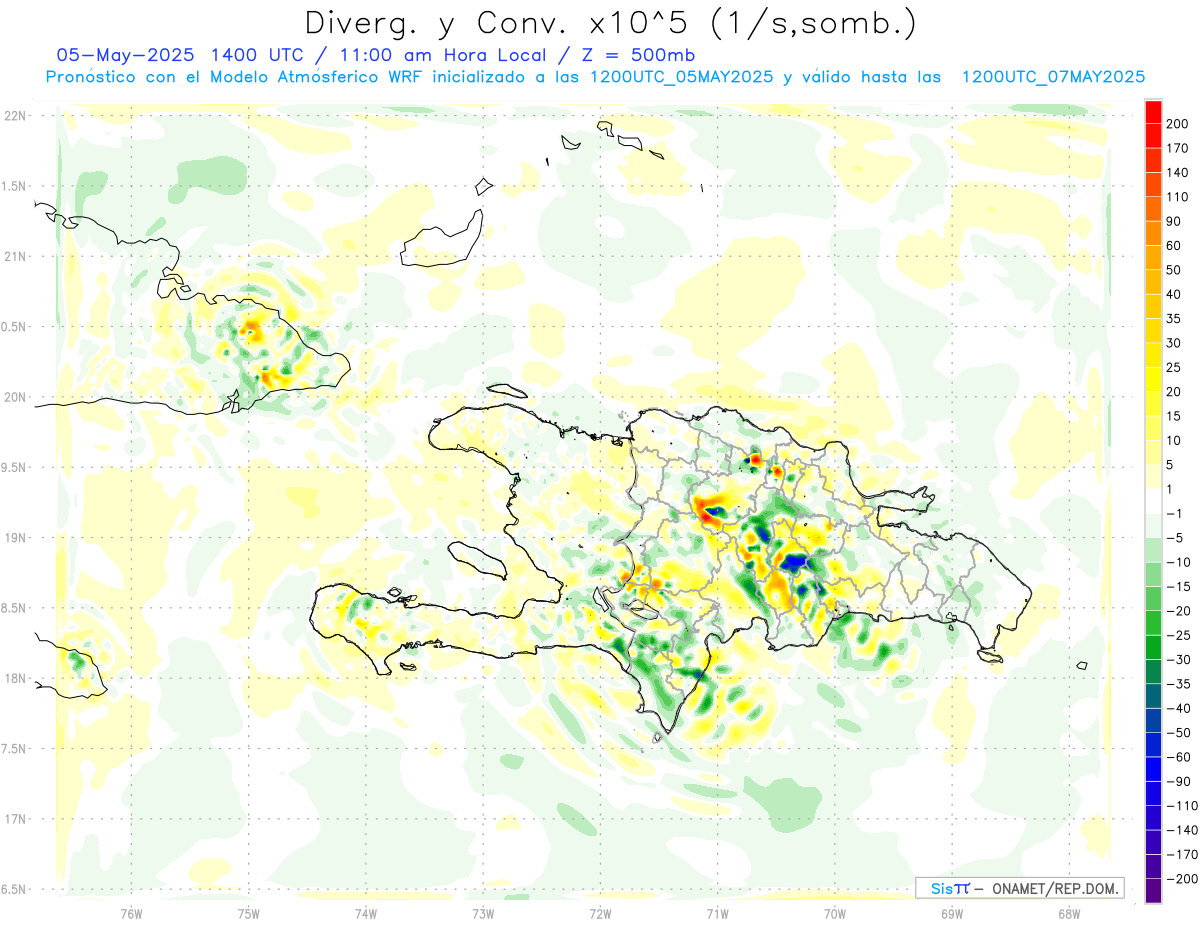Viewport: 1200px width, 927px height.
Task: Pick the bottom dark purple swatch below -200
Action: click(1153, 891)
